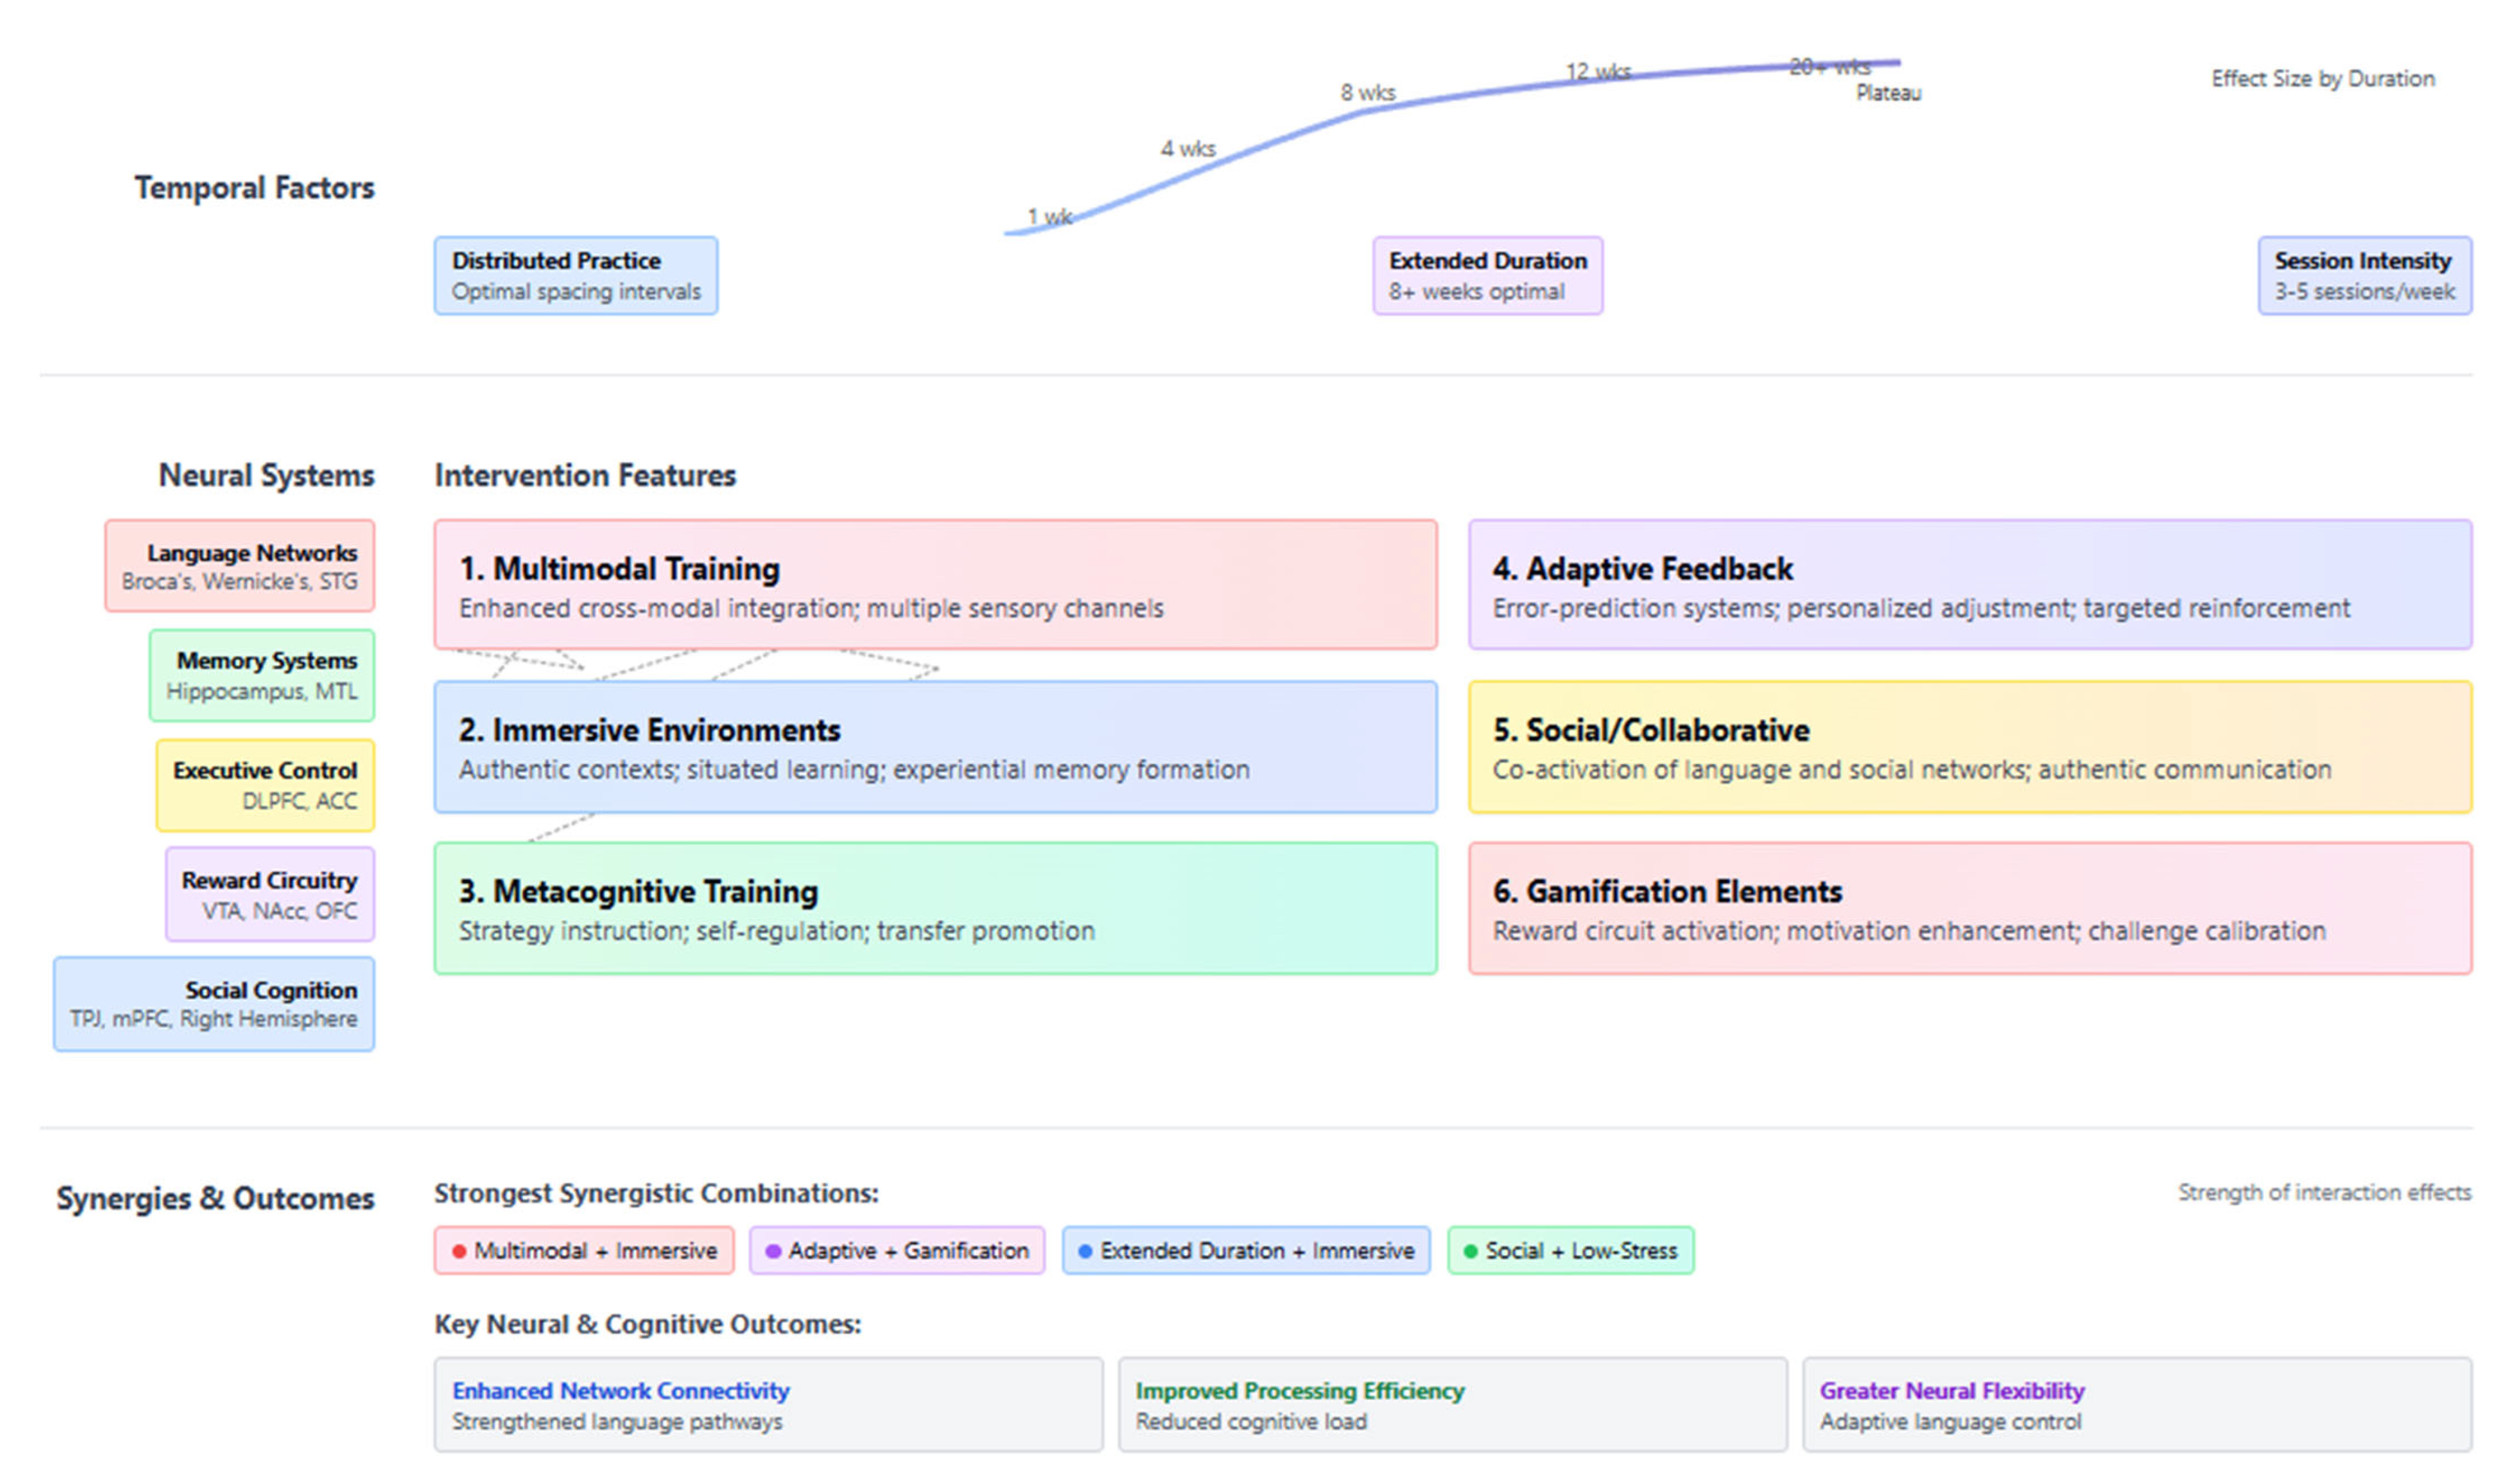Click the Distributed Practice box
The image size is (2519, 1484).
(575, 275)
